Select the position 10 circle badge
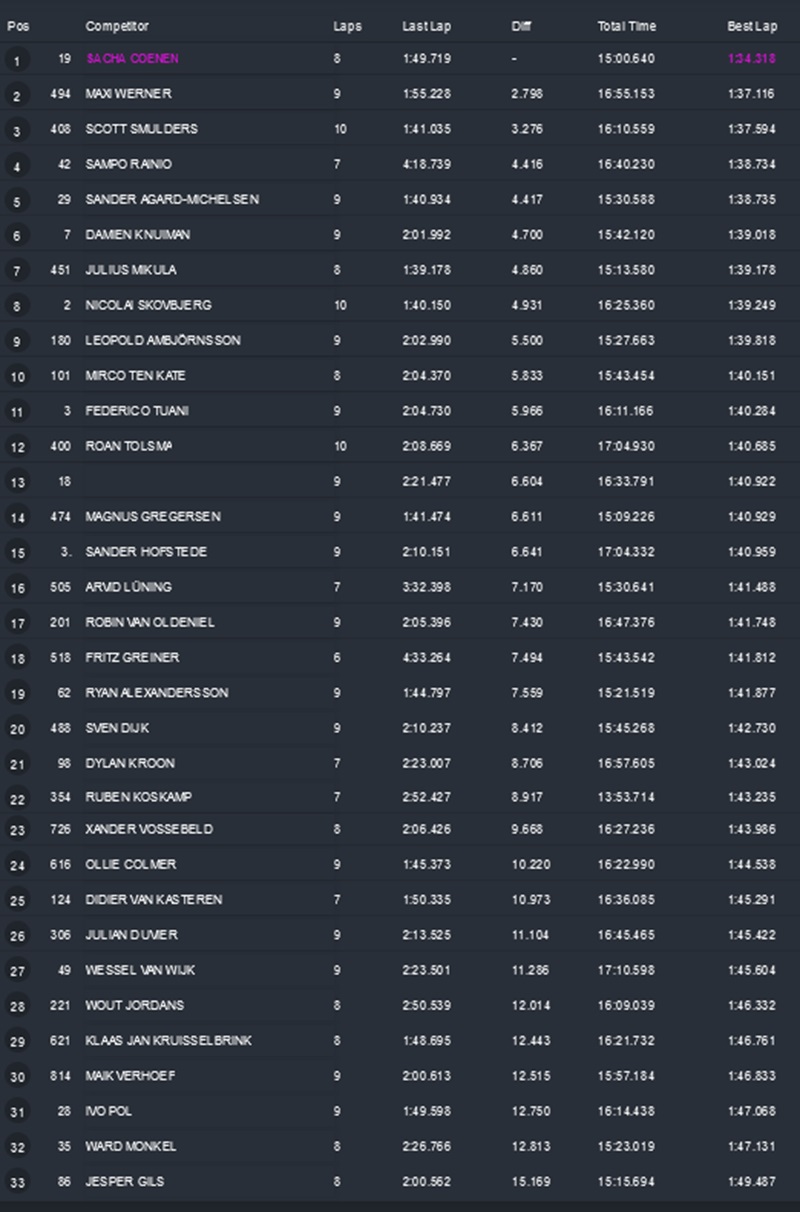The width and height of the screenshot is (800, 1212). point(17,377)
